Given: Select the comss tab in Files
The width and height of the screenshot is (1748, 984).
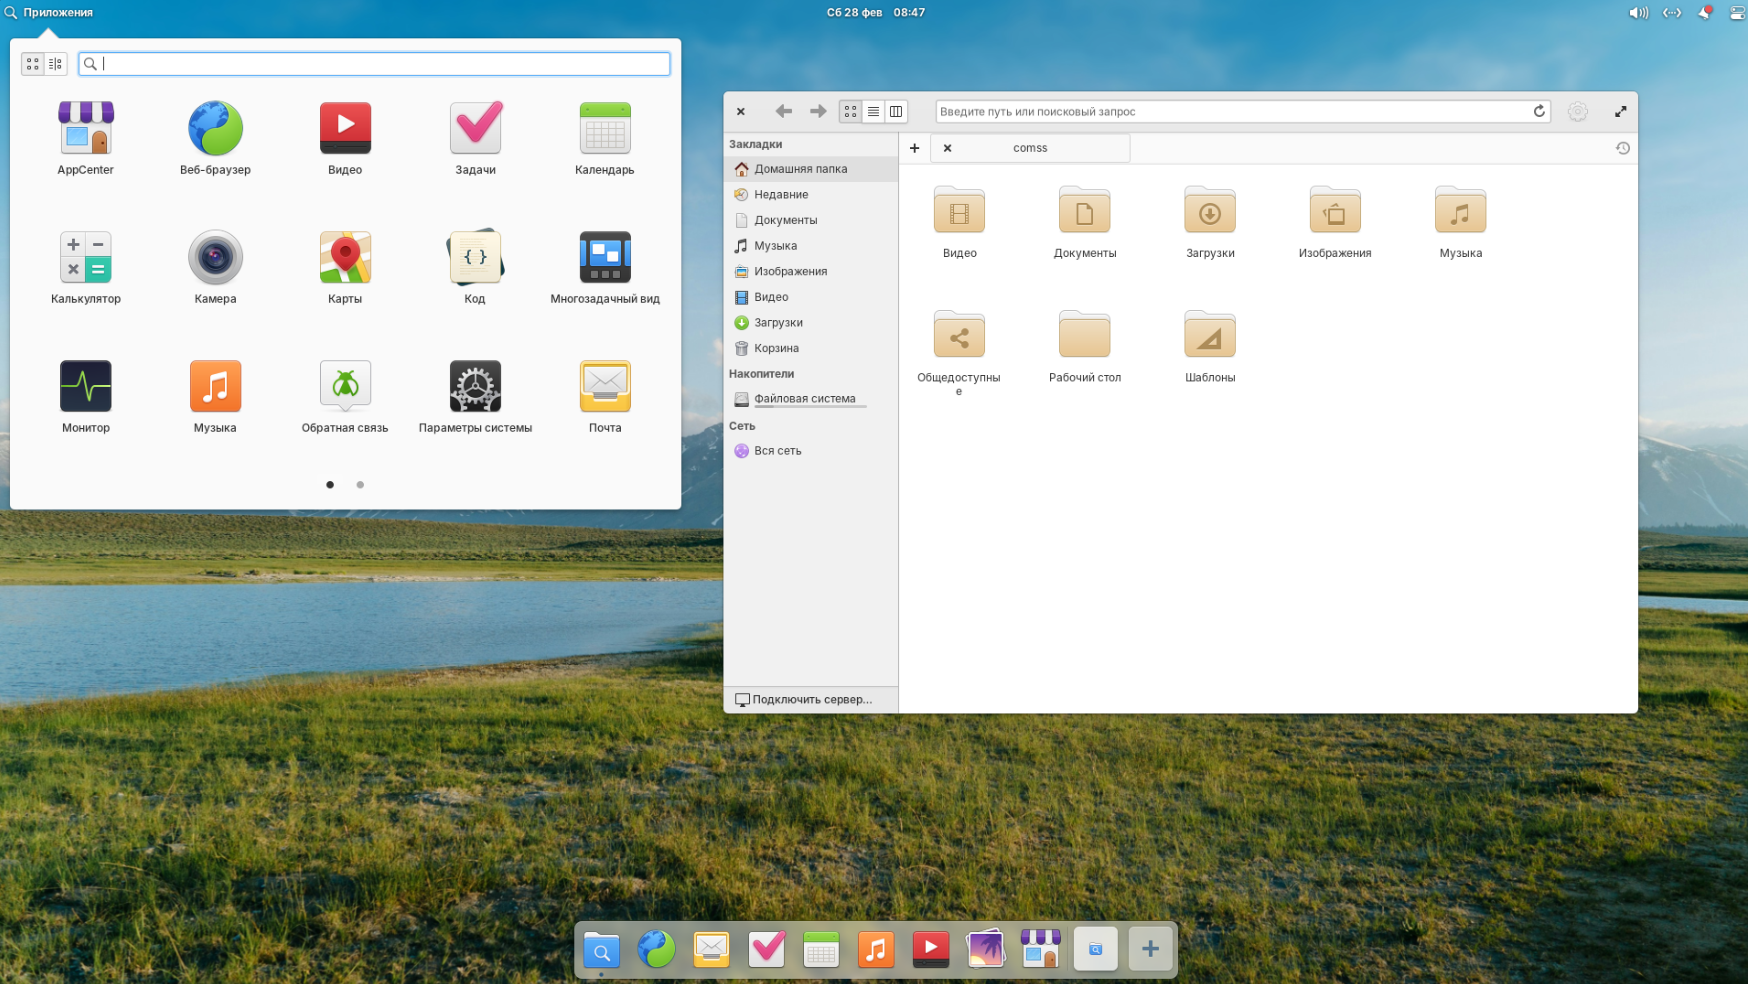Looking at the screenshot, I should pos(1030,148).
